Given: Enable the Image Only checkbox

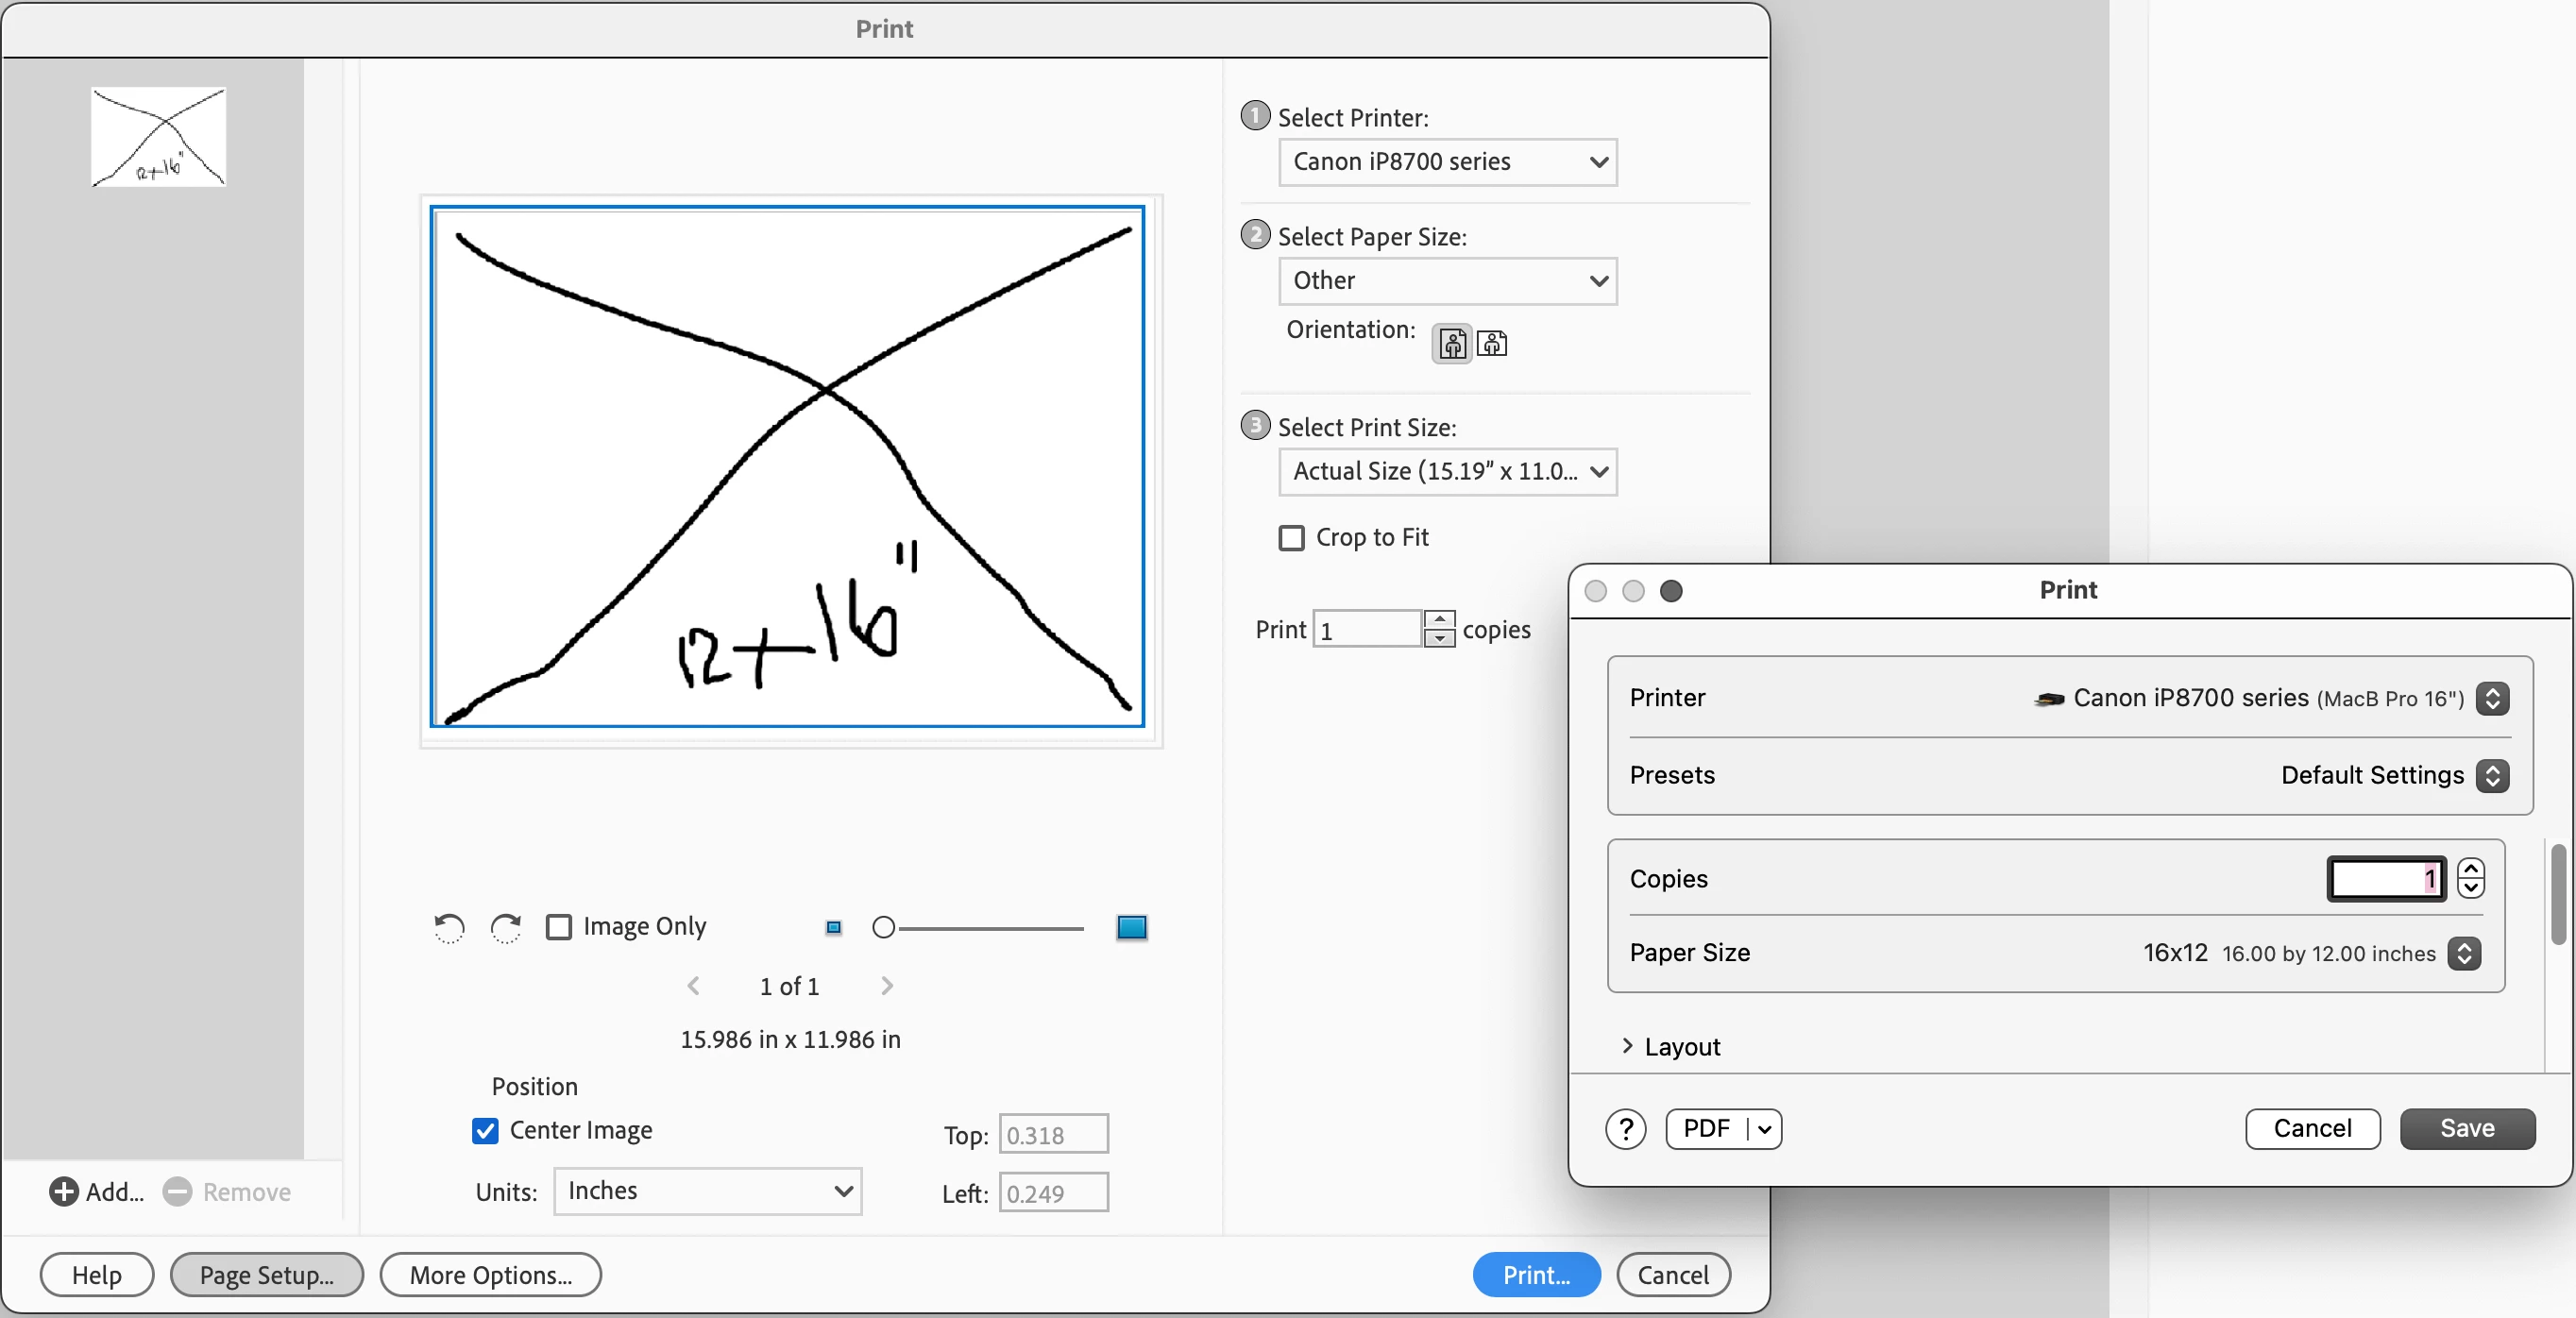Looking at the screenshot, I should [559, 927].
